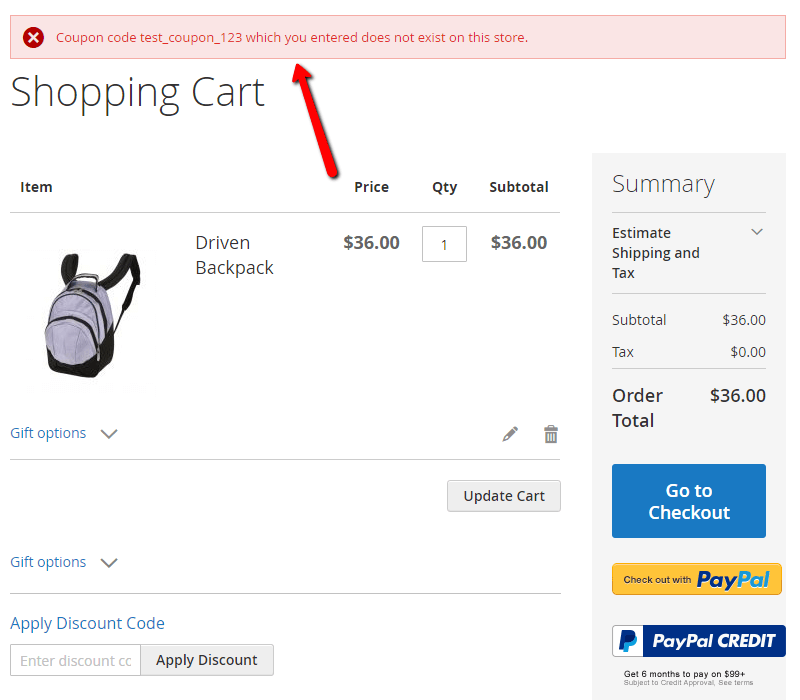This screenshot has height=700, width=800.
Task: Expand the item's Gift options chevron
Action: [x=109, y=434]
